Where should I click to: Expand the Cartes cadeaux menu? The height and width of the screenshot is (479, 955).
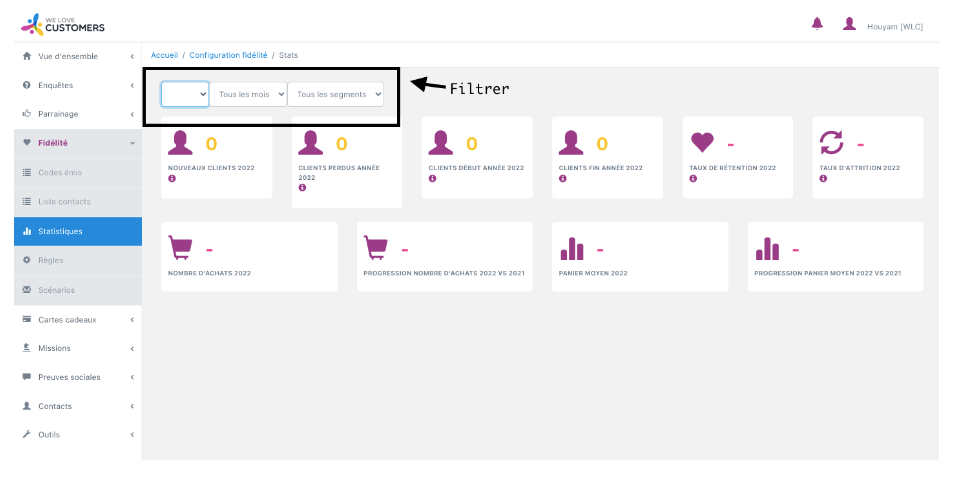77,320
